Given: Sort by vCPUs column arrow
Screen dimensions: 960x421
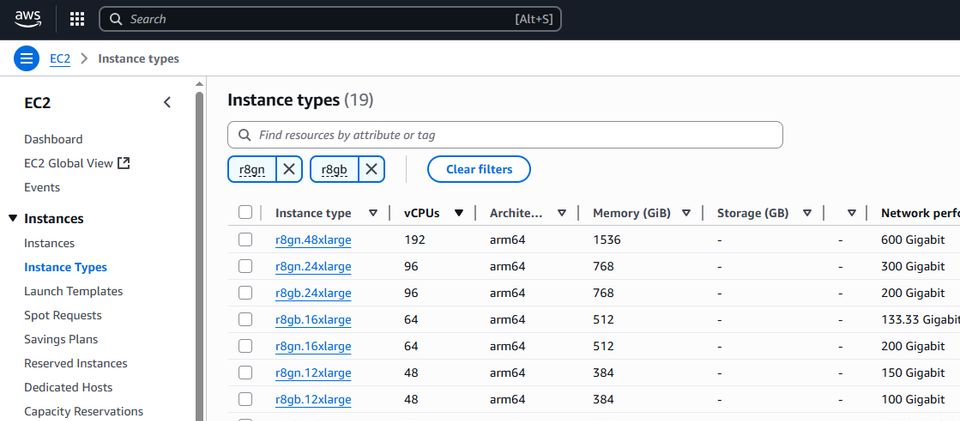Looking at the screenshot, I should (459, 213).
